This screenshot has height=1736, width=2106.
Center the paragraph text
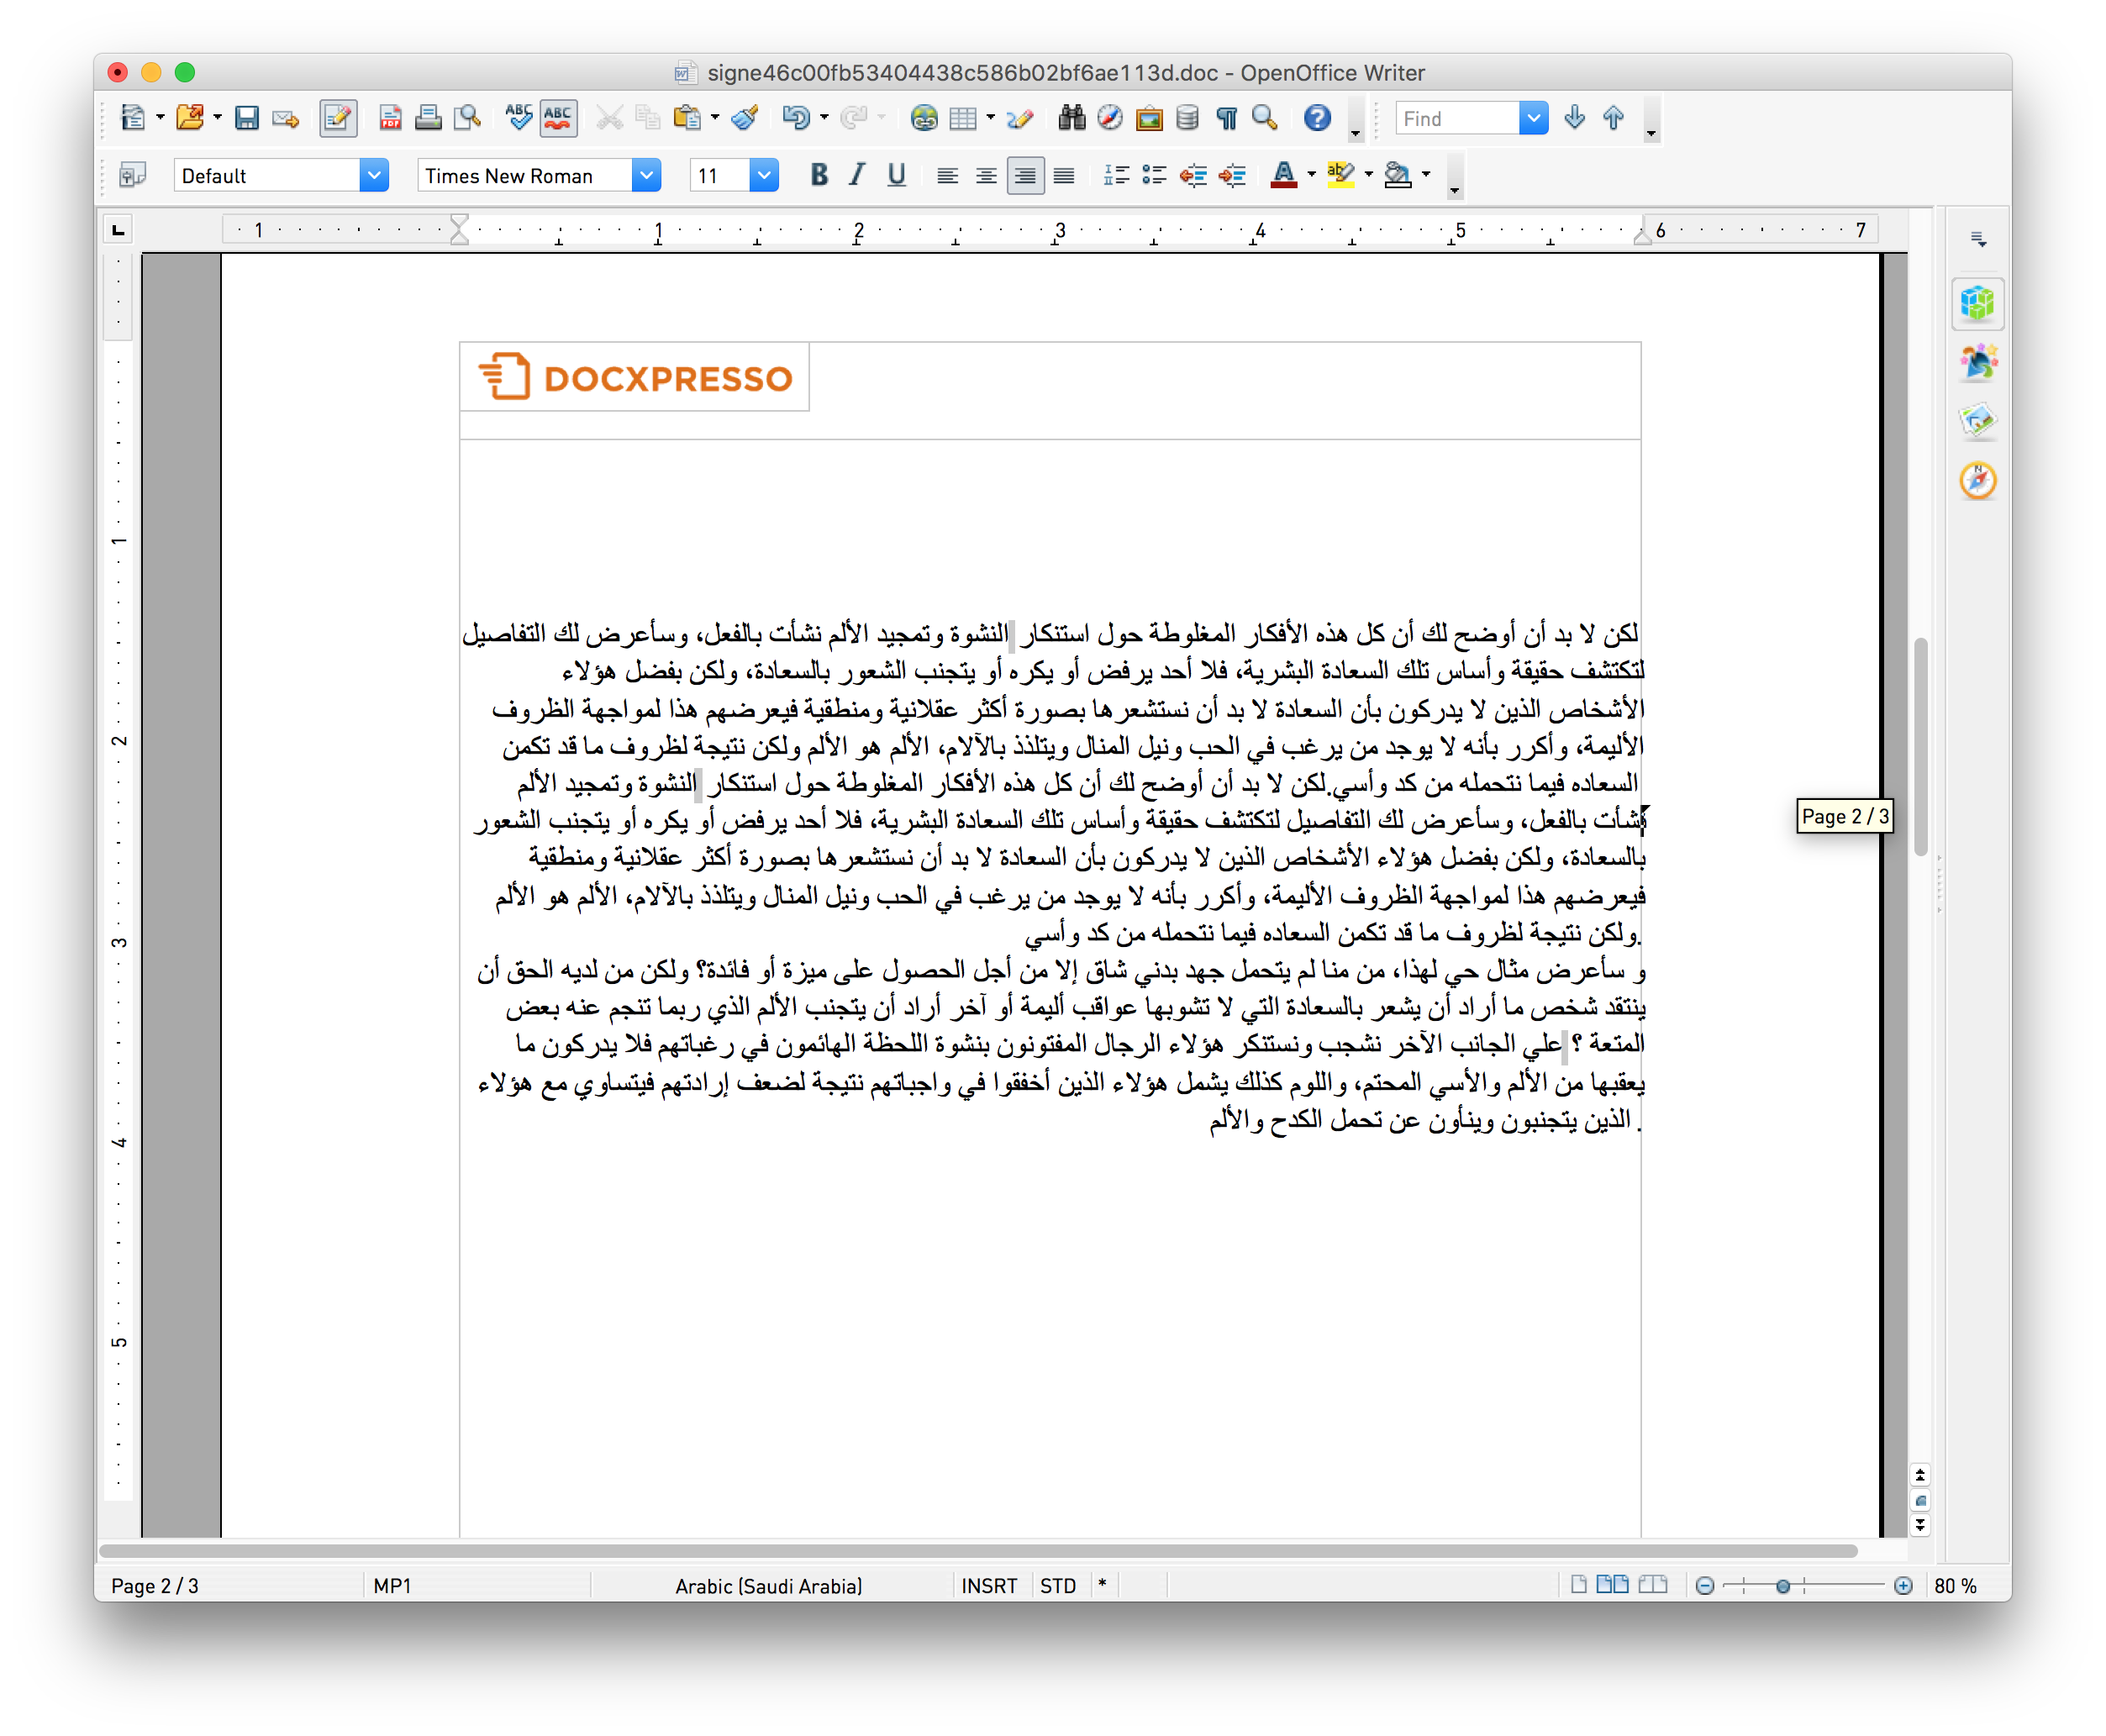[x=986, y=176]
